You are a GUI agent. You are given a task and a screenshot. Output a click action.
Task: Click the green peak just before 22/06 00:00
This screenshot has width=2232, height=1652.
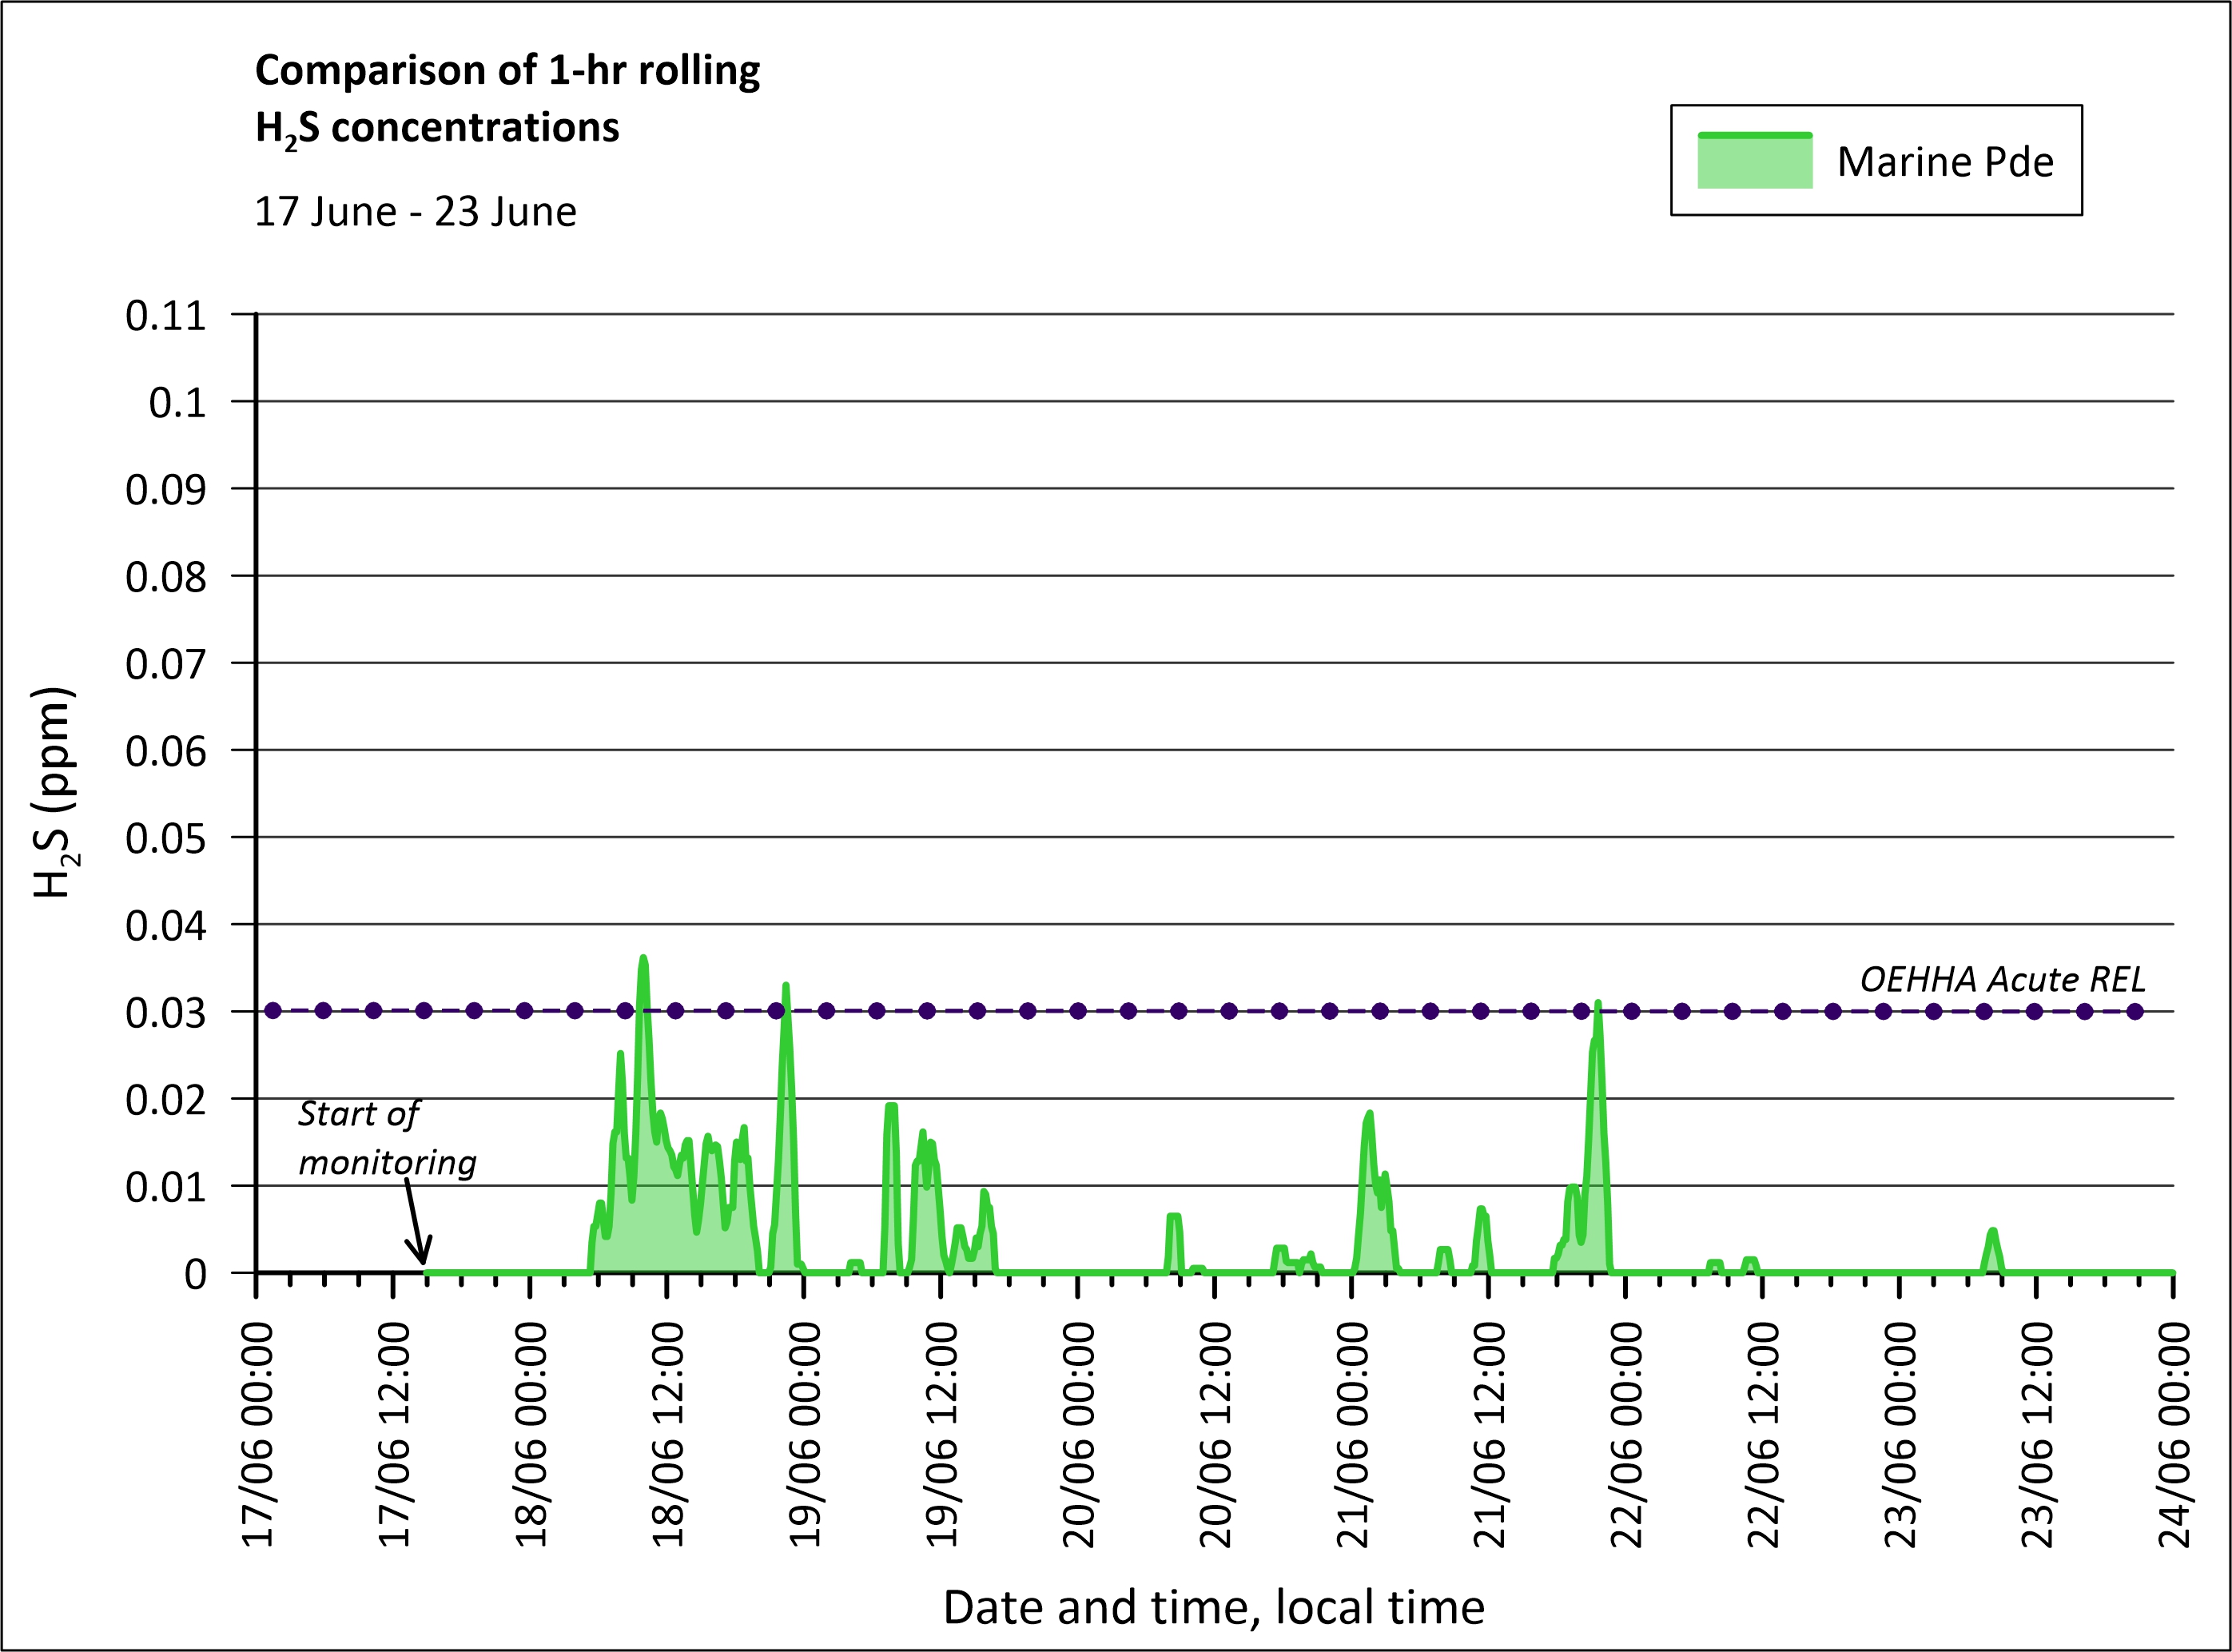(x=1598, y=1005)
